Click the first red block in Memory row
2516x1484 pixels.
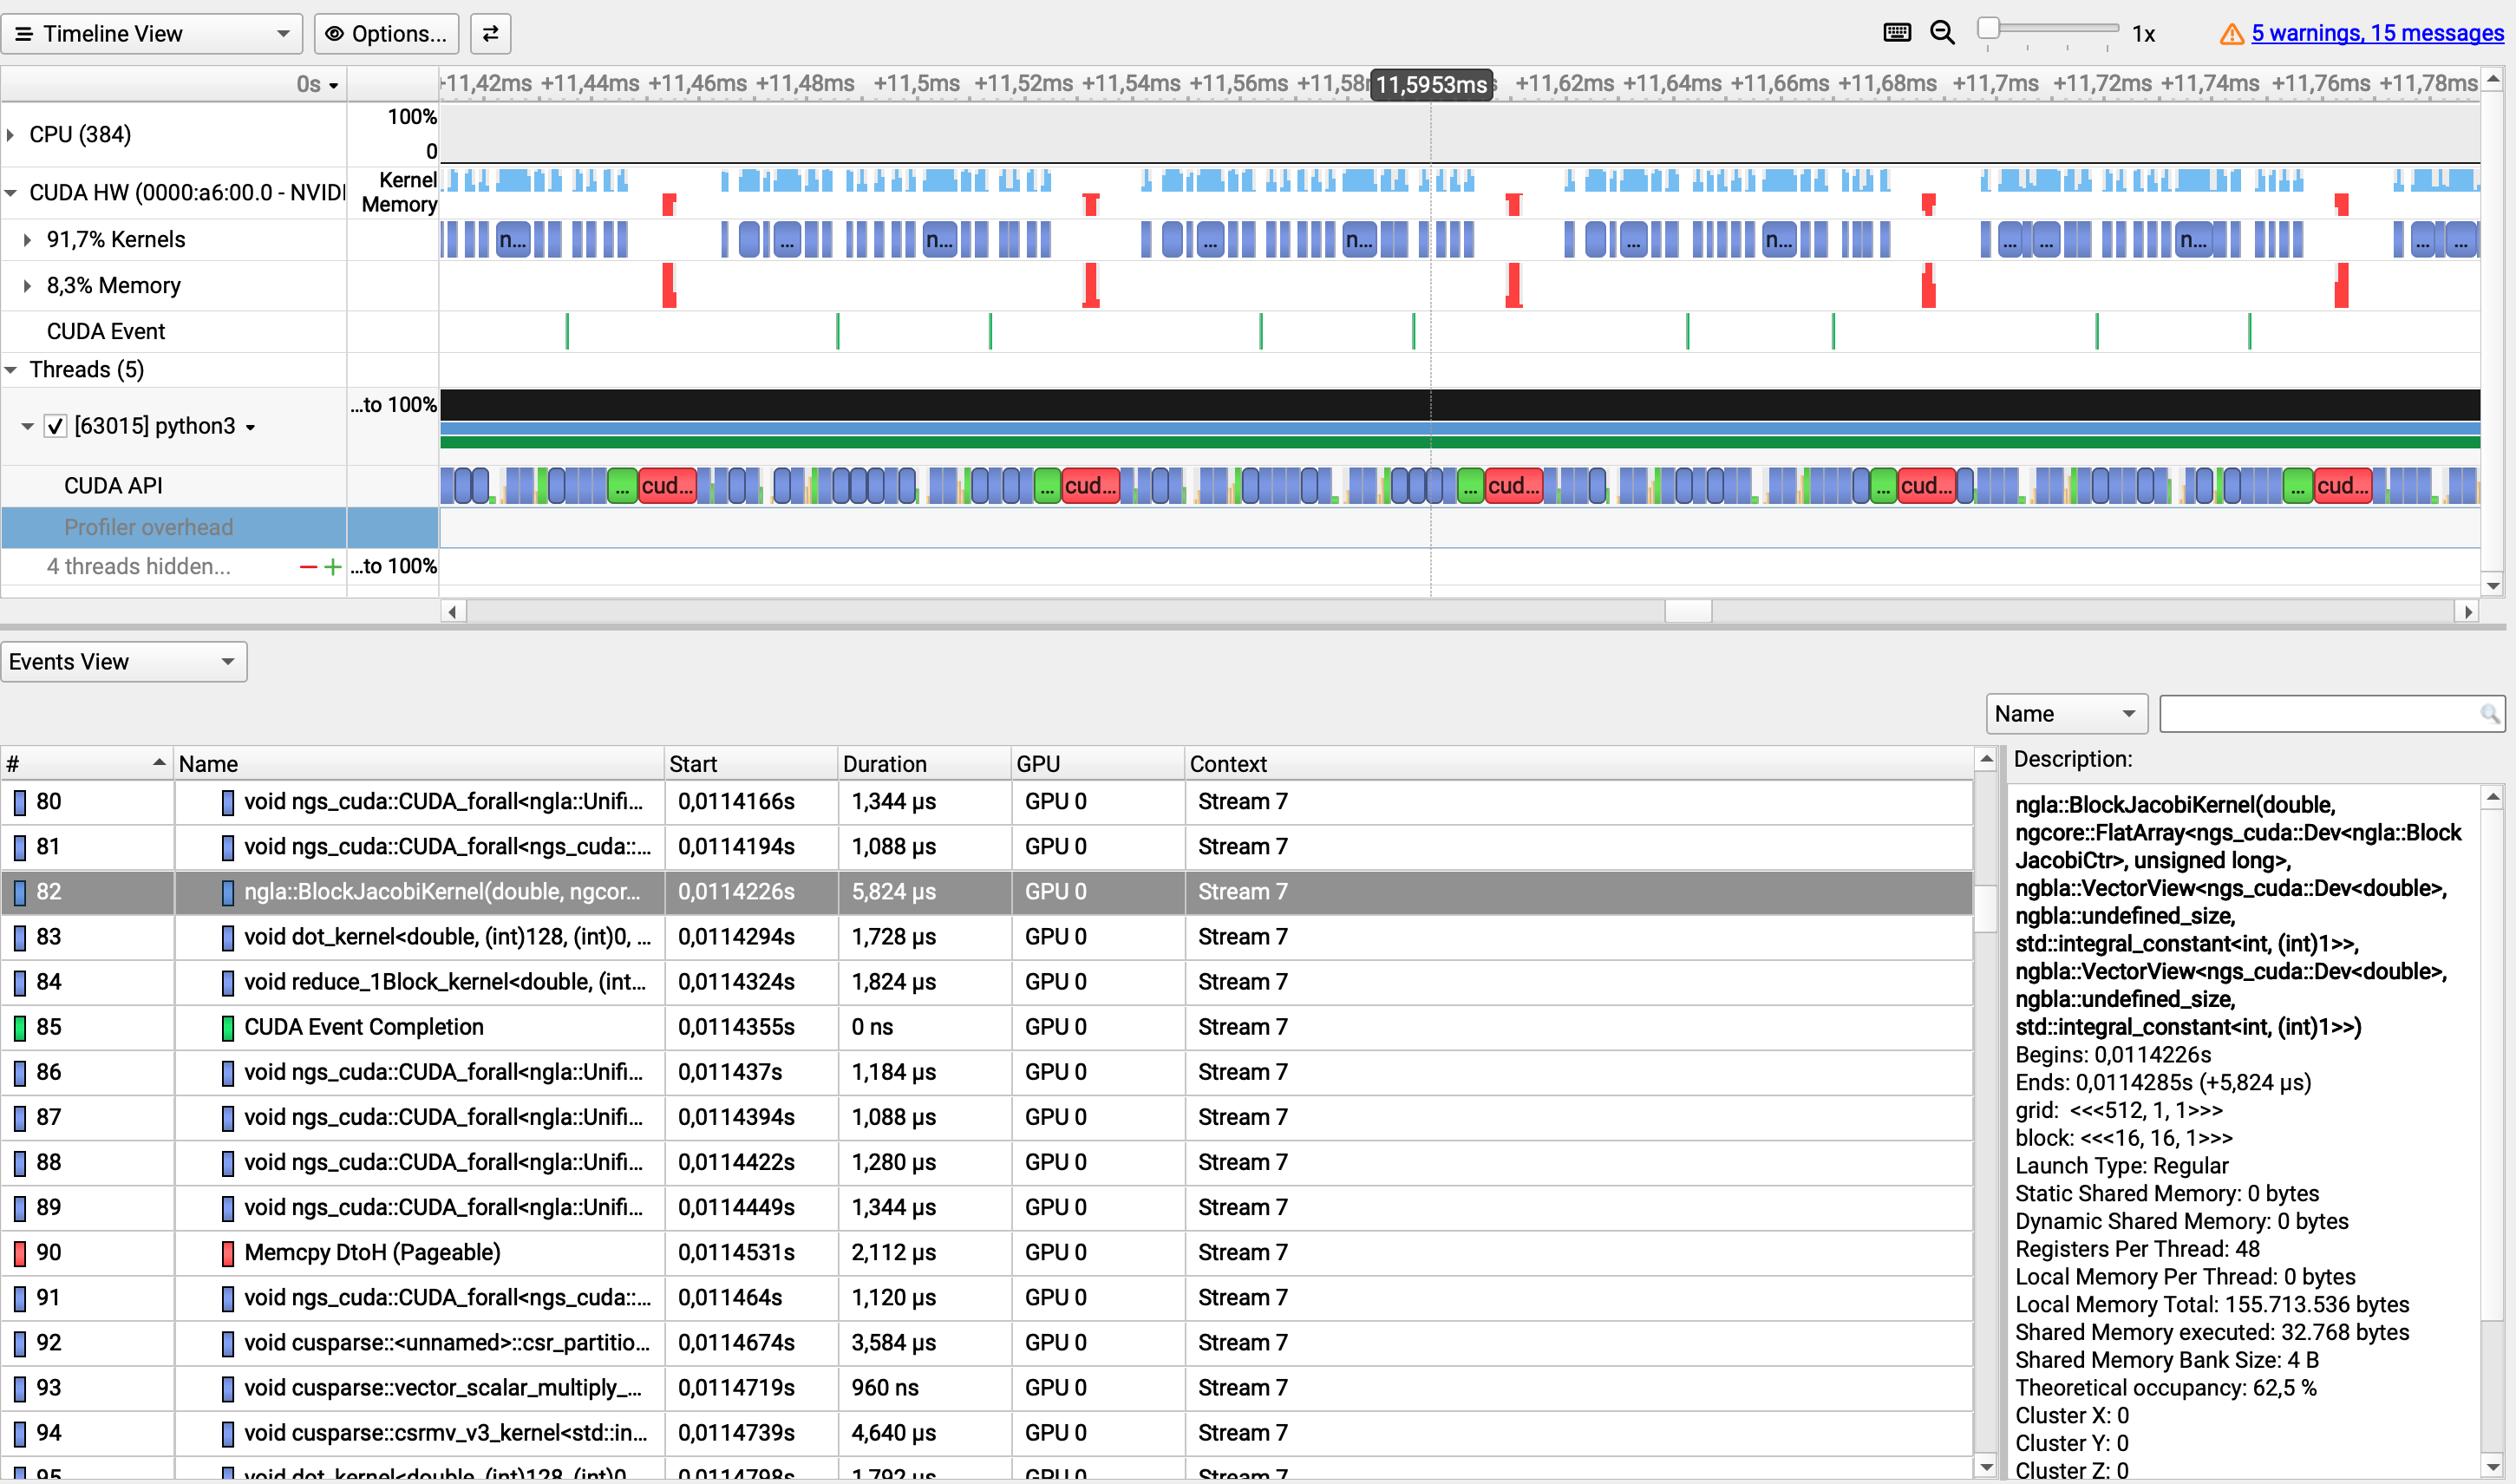(x=669, y=285)
